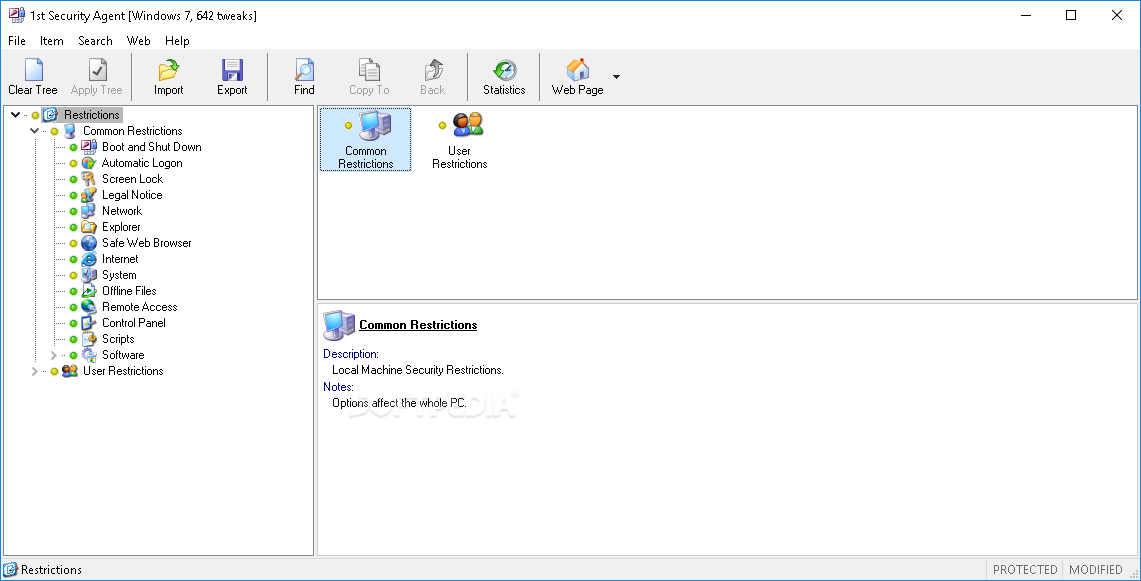Select Automatic Logon tree label

[x=142, y=163]
